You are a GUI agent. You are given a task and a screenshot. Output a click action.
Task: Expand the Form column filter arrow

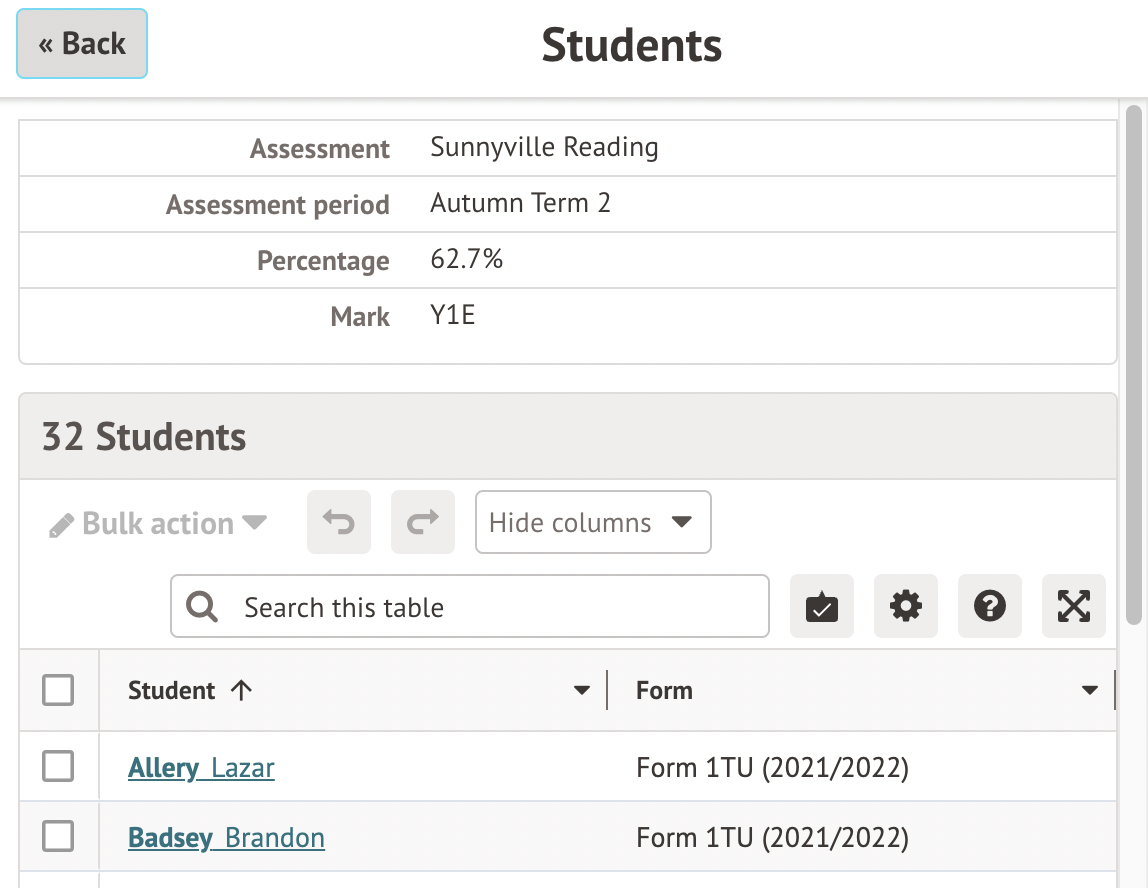(x=1090, y=691)
